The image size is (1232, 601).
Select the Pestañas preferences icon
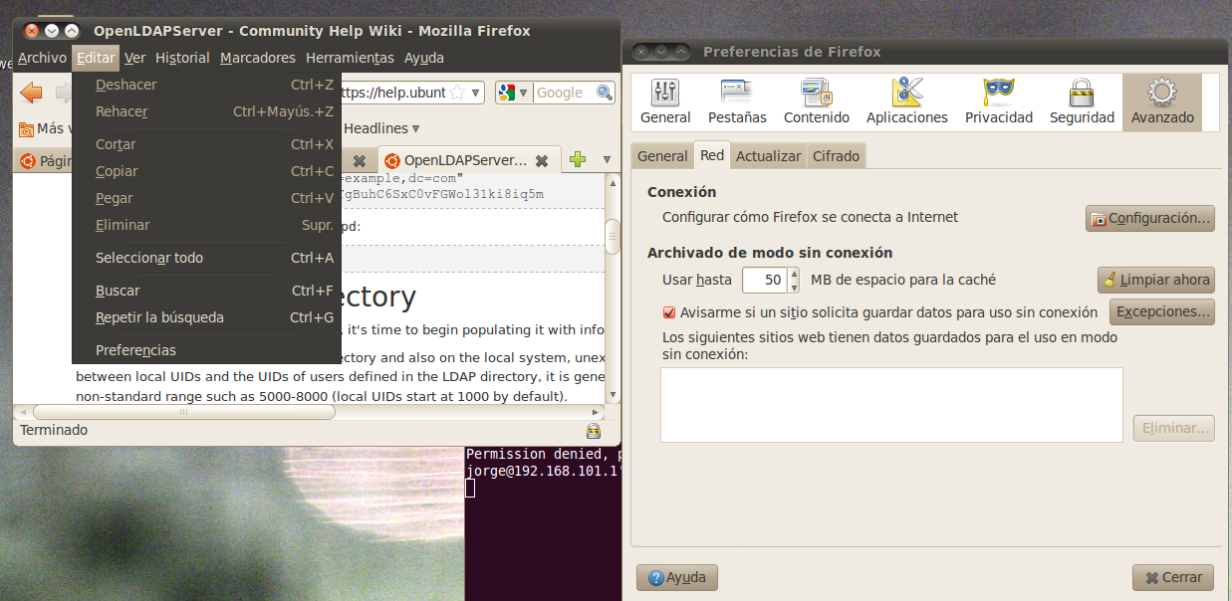737,99
